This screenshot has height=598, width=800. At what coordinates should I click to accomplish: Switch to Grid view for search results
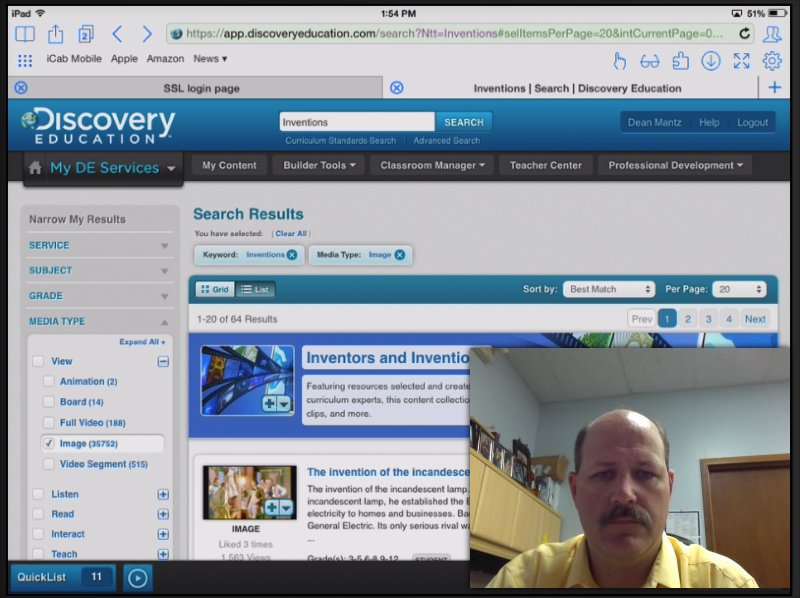215,288
